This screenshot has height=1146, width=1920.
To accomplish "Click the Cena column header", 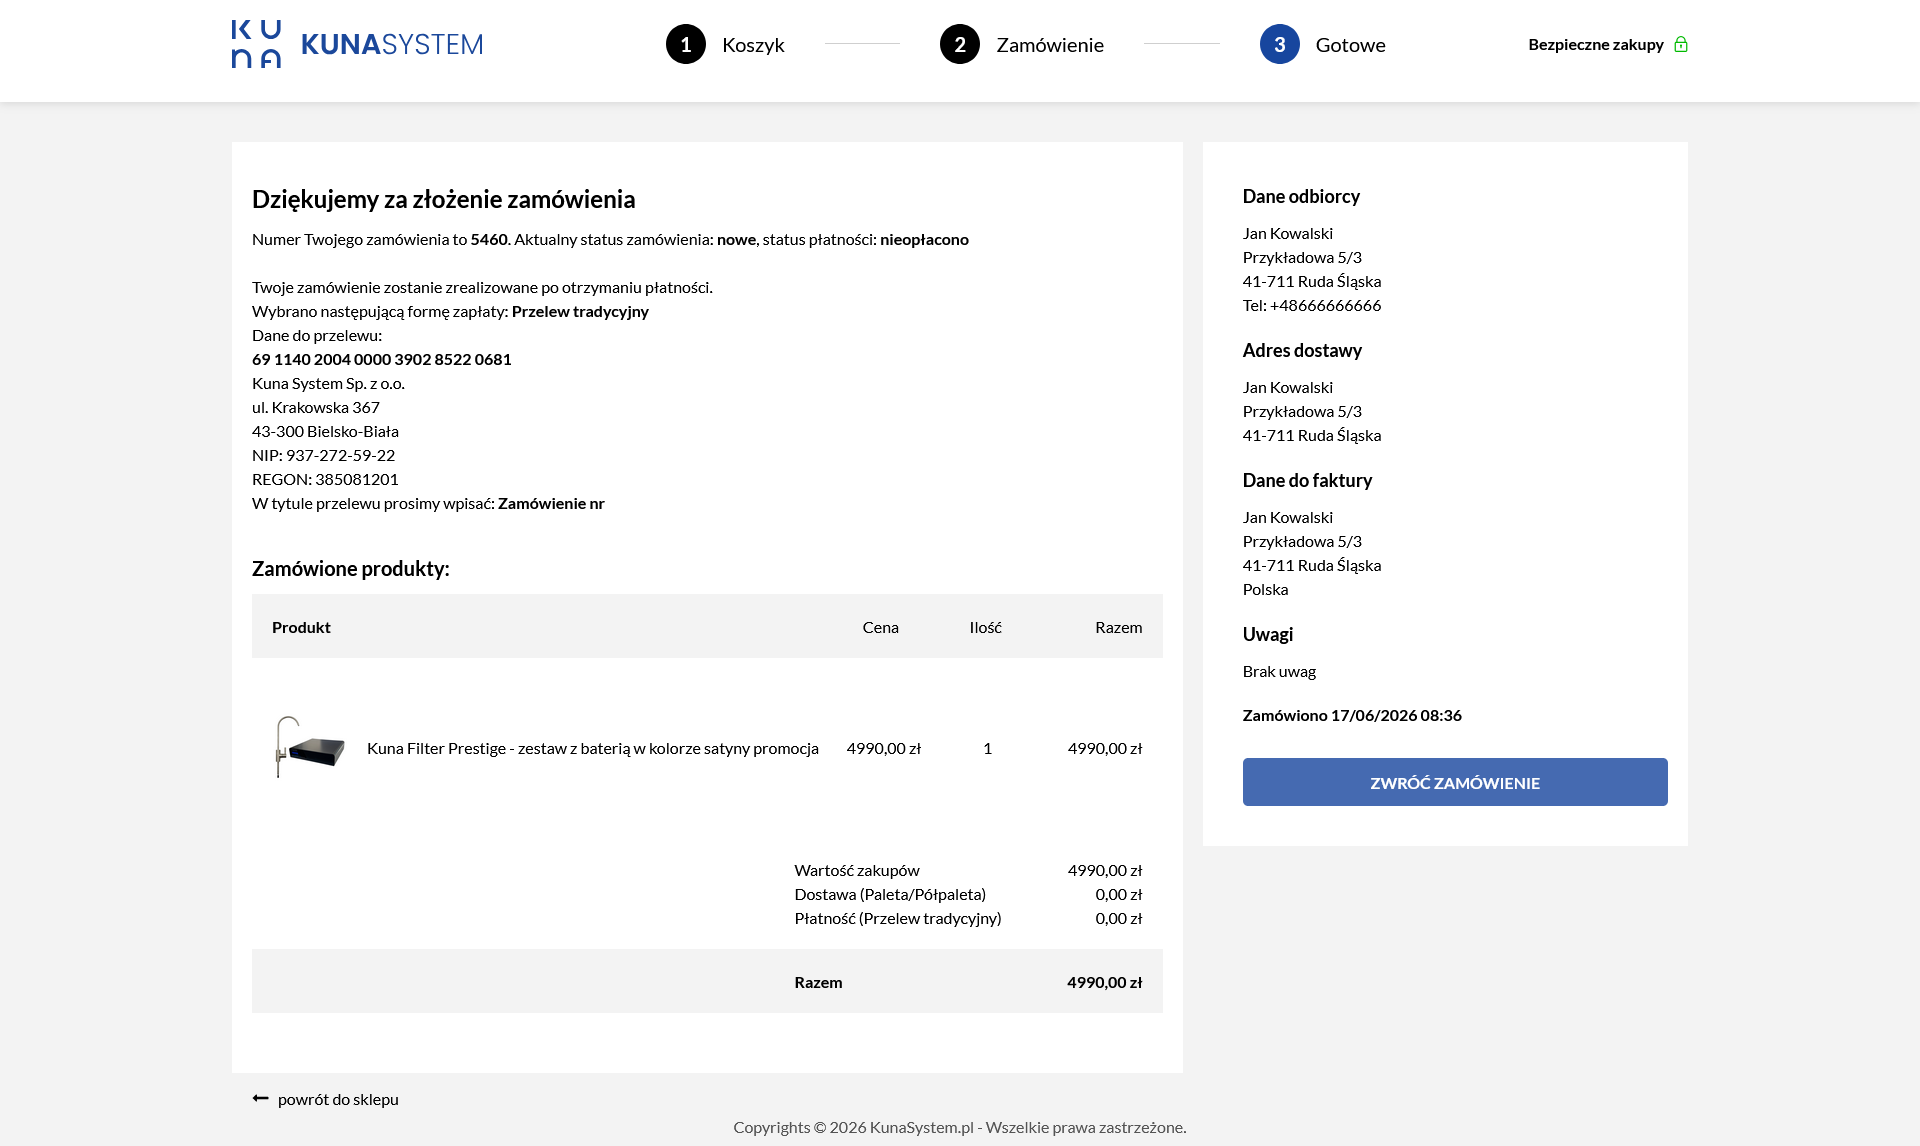I will pos(881,627).
